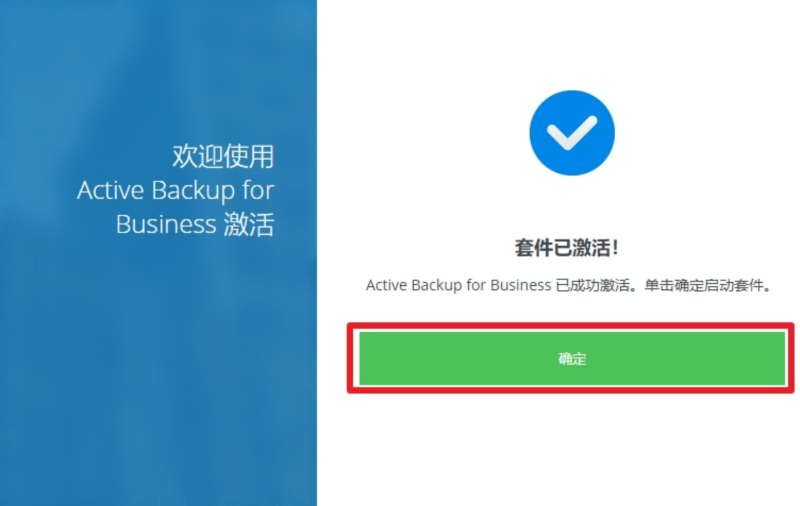The width and height of the screenshot is (800, 506).
Task: Confirm activation via the 确定 label
Action: [x=572, y=359]
